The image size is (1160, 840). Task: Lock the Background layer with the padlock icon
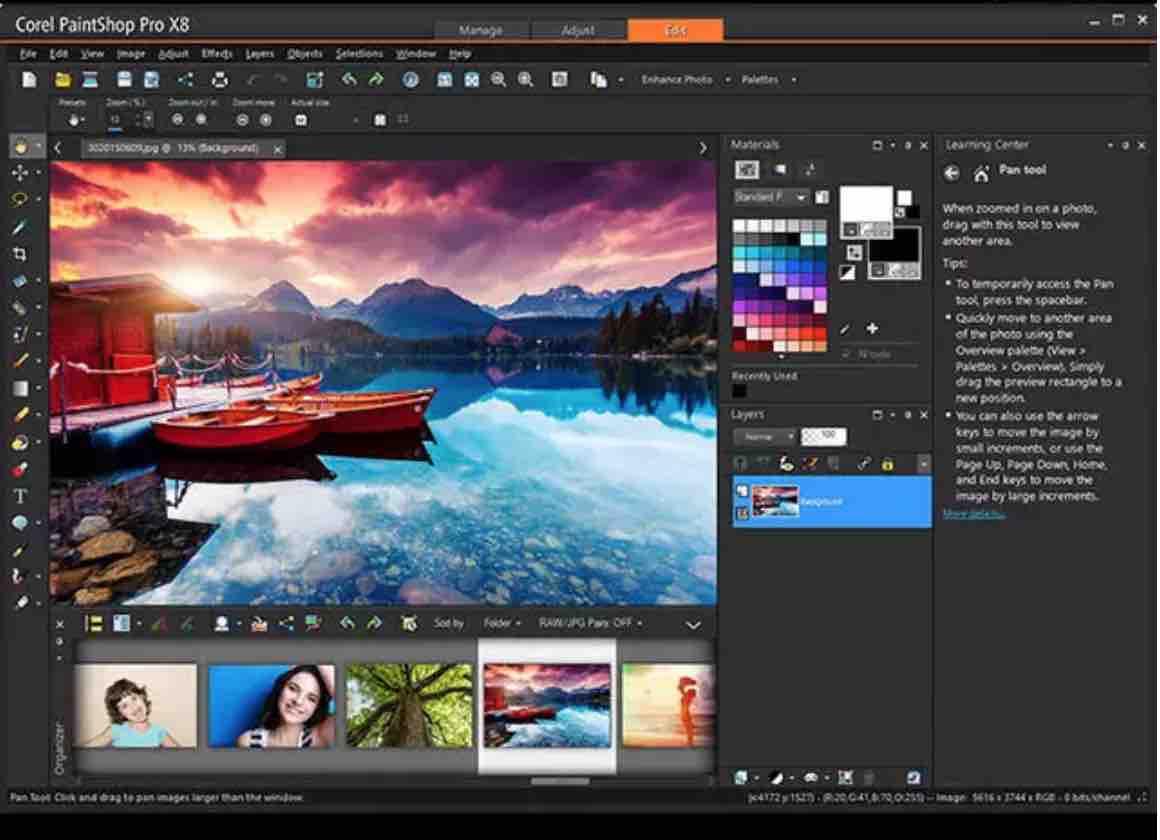click(888, 463)
